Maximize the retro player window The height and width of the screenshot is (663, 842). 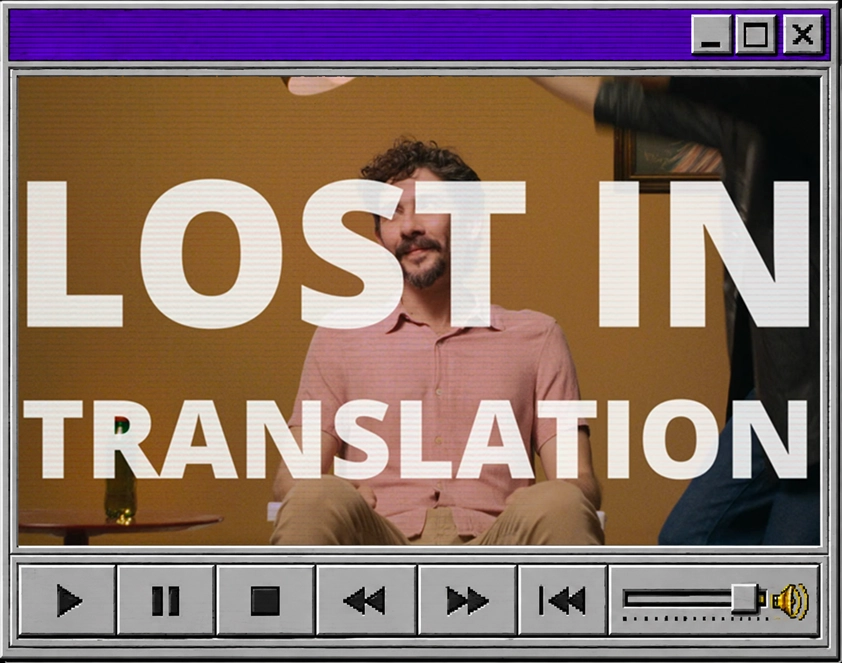[x=755, y=35]
